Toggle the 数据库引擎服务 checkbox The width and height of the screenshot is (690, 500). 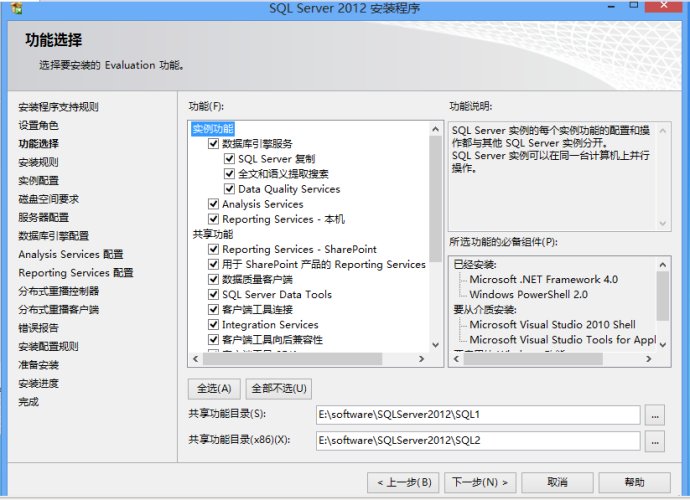click(x=213, y=144)
